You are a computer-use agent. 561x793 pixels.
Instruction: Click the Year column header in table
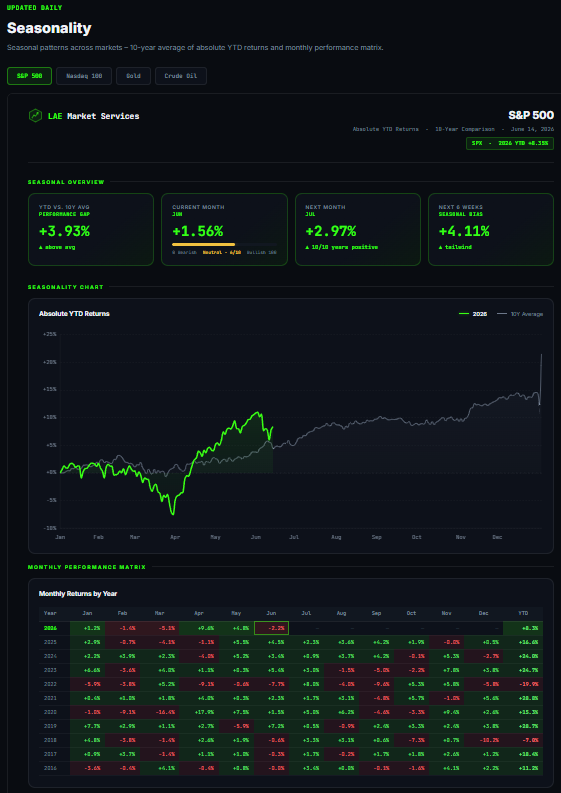(x=50, y=613)
